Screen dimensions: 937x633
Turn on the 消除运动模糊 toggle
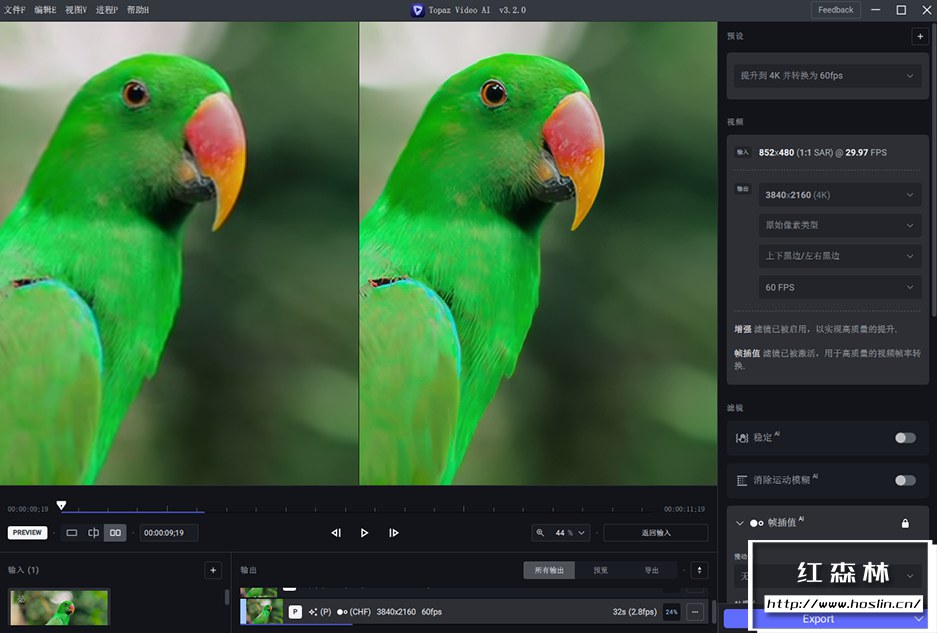coord(904,479)
